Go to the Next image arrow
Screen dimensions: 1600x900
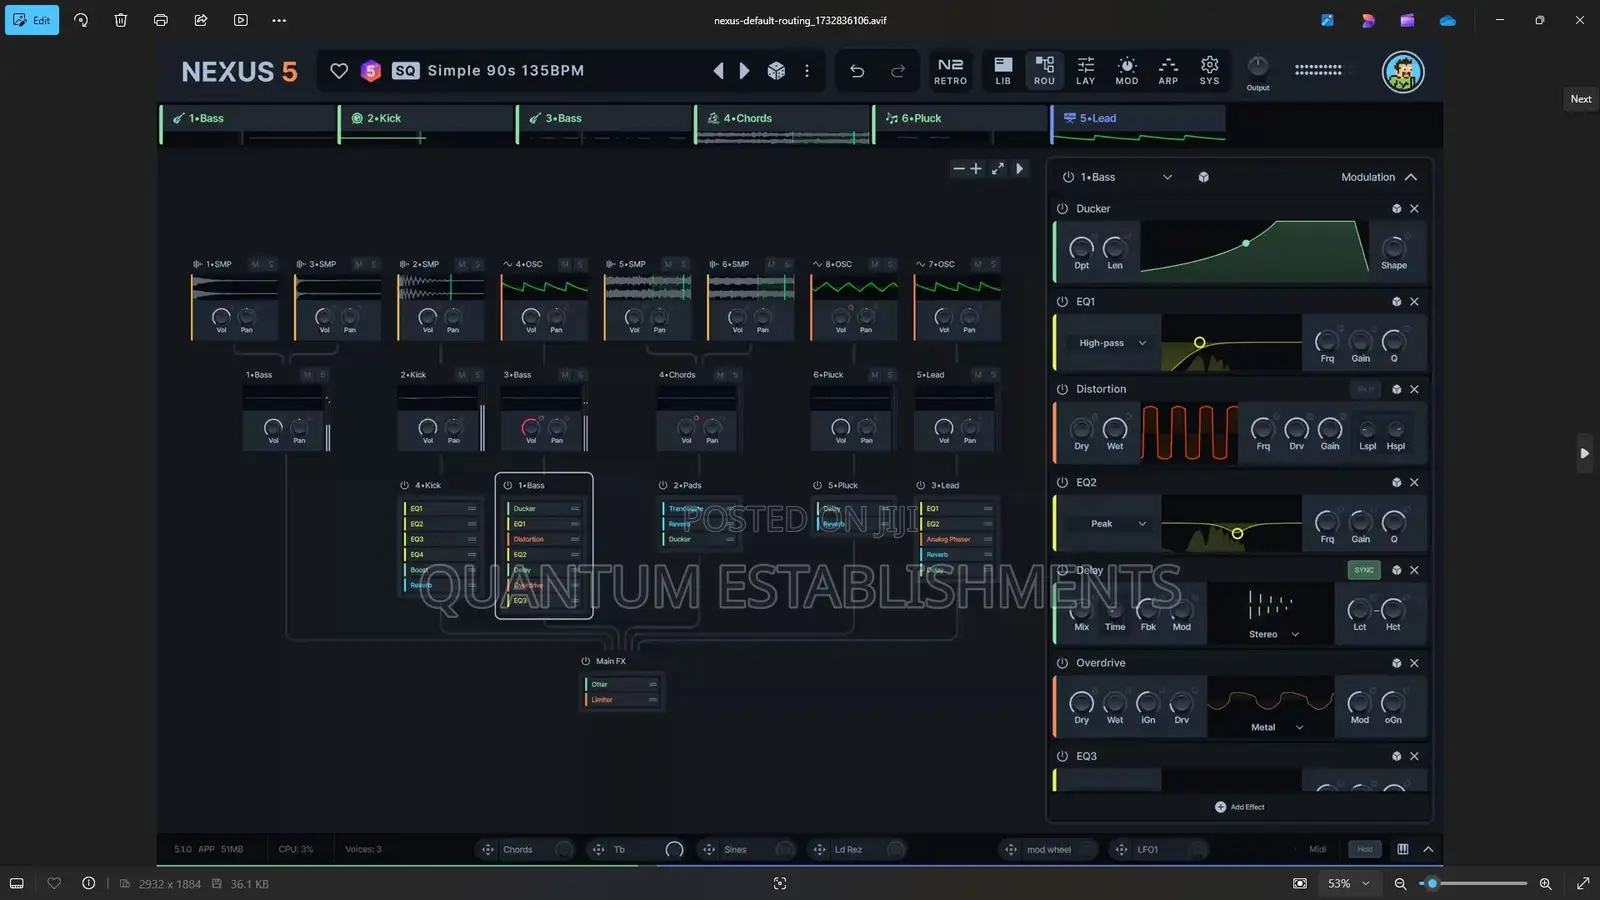click(1584, 453)
